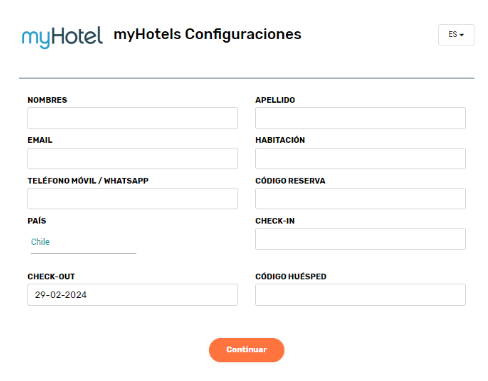Select the Habitación input field
Image resolution: width=488 pixels, height=381 pixels.
click(360, 158)
